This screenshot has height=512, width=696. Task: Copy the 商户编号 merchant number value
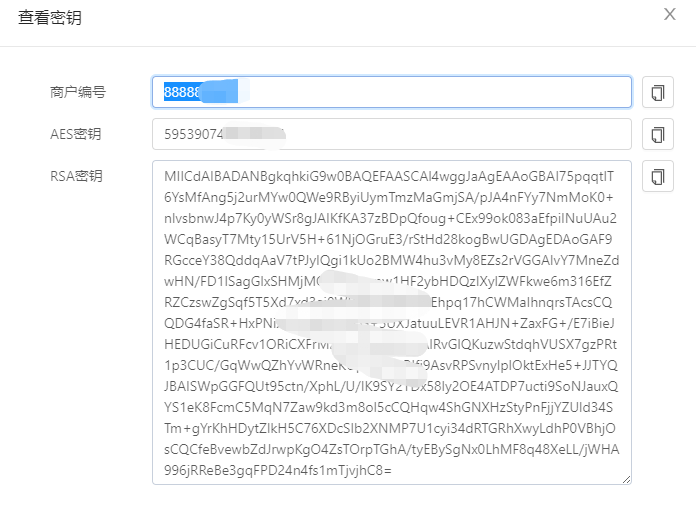point(657,92)
